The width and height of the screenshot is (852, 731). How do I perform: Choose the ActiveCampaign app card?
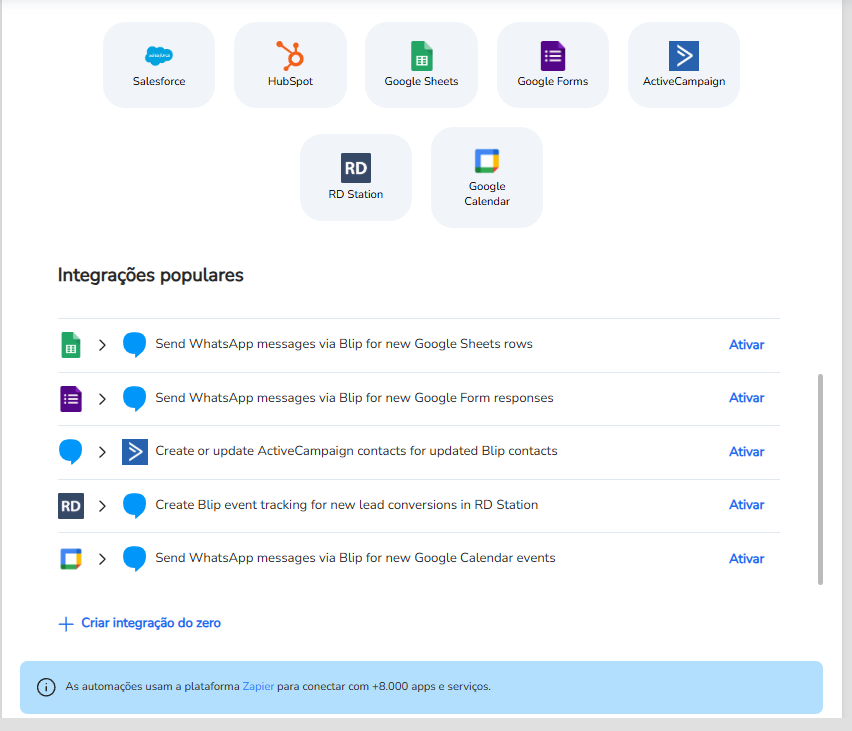pos(684,65)
